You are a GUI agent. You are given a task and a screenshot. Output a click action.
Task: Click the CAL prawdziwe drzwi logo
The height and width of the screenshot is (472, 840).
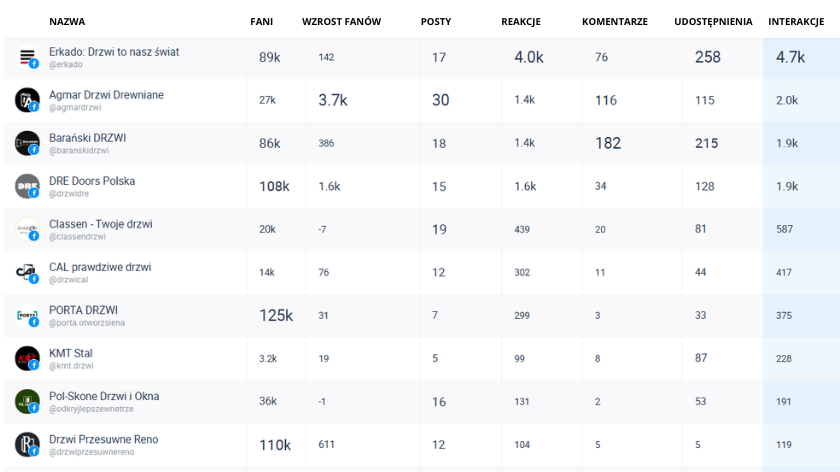(x=27, y=272)
